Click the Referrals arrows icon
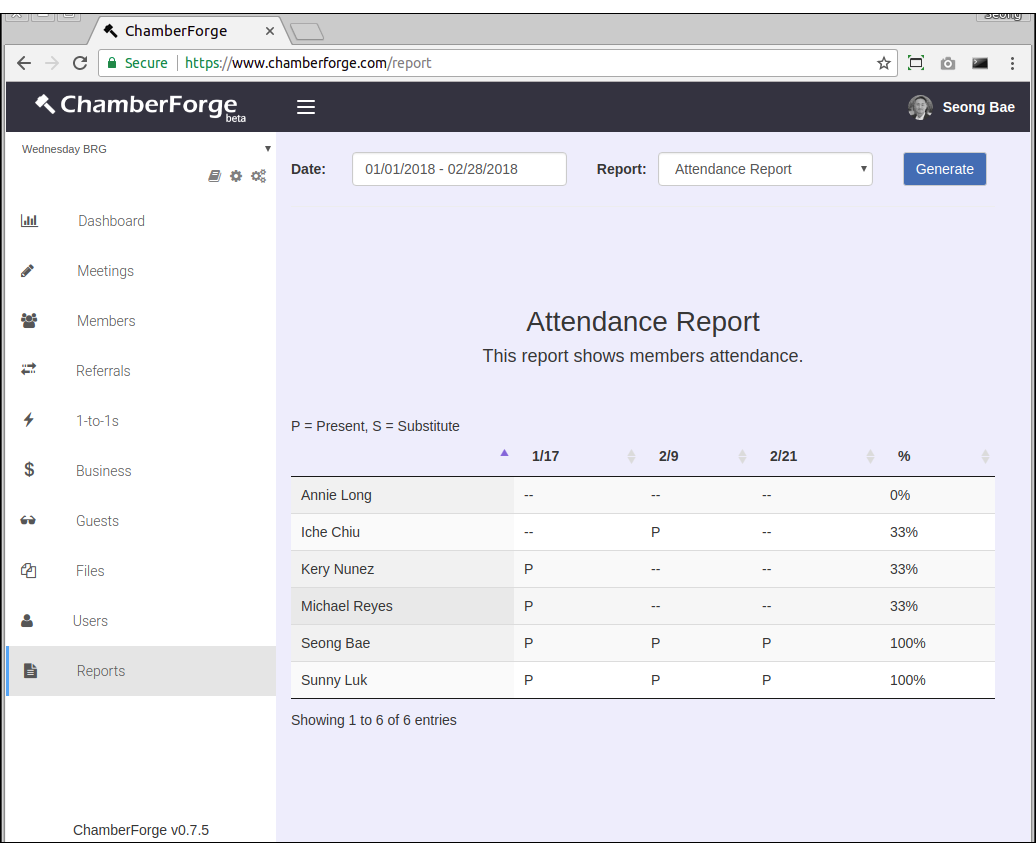 pyautogui.click(x=29, y=370)
